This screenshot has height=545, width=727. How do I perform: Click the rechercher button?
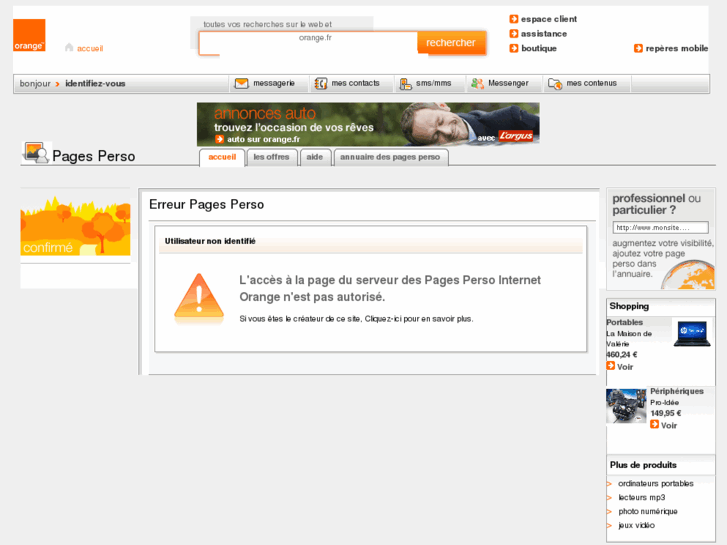(x=451, y=43)
